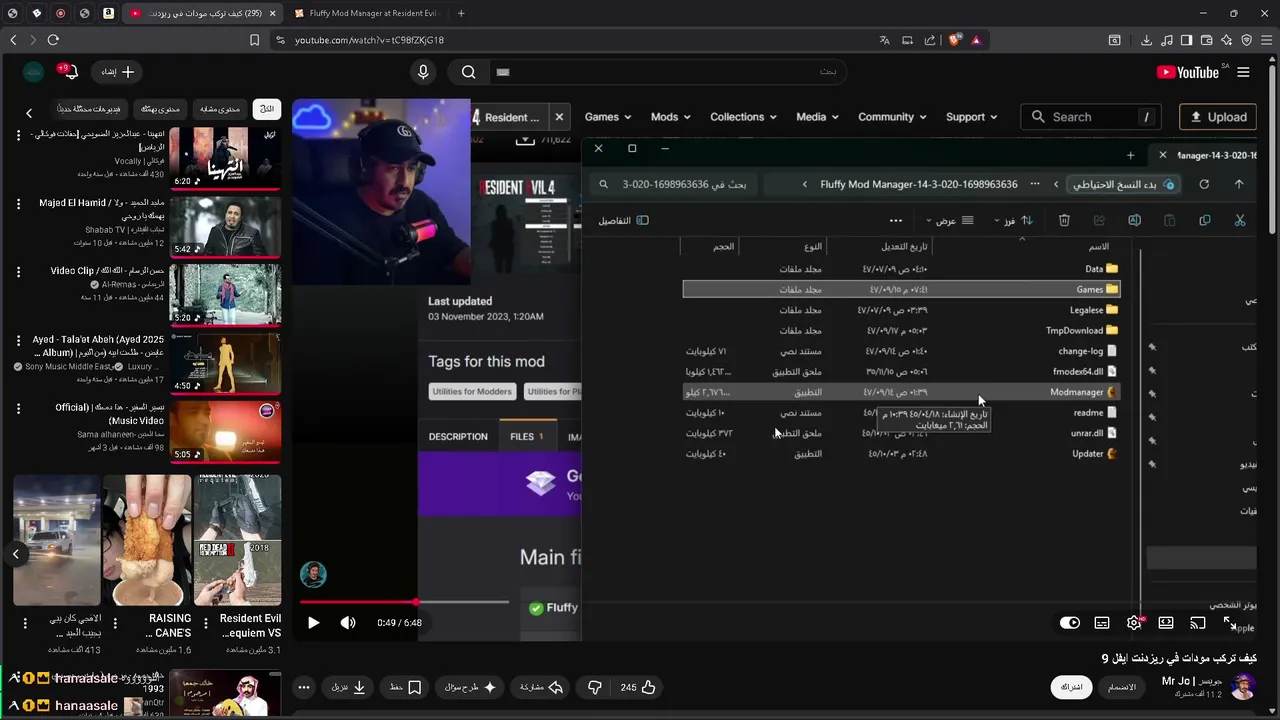
Task: Open more actions ellipsis below the video
Action: point(304,687)
